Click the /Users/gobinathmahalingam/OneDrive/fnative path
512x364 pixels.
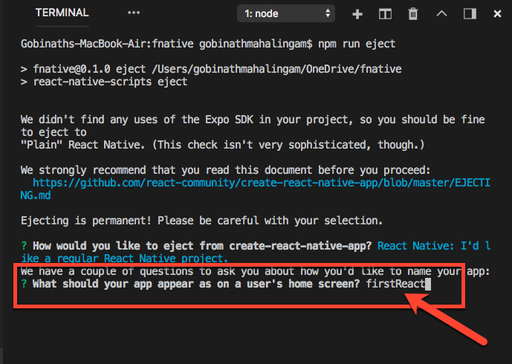click(x=276, y=69)
